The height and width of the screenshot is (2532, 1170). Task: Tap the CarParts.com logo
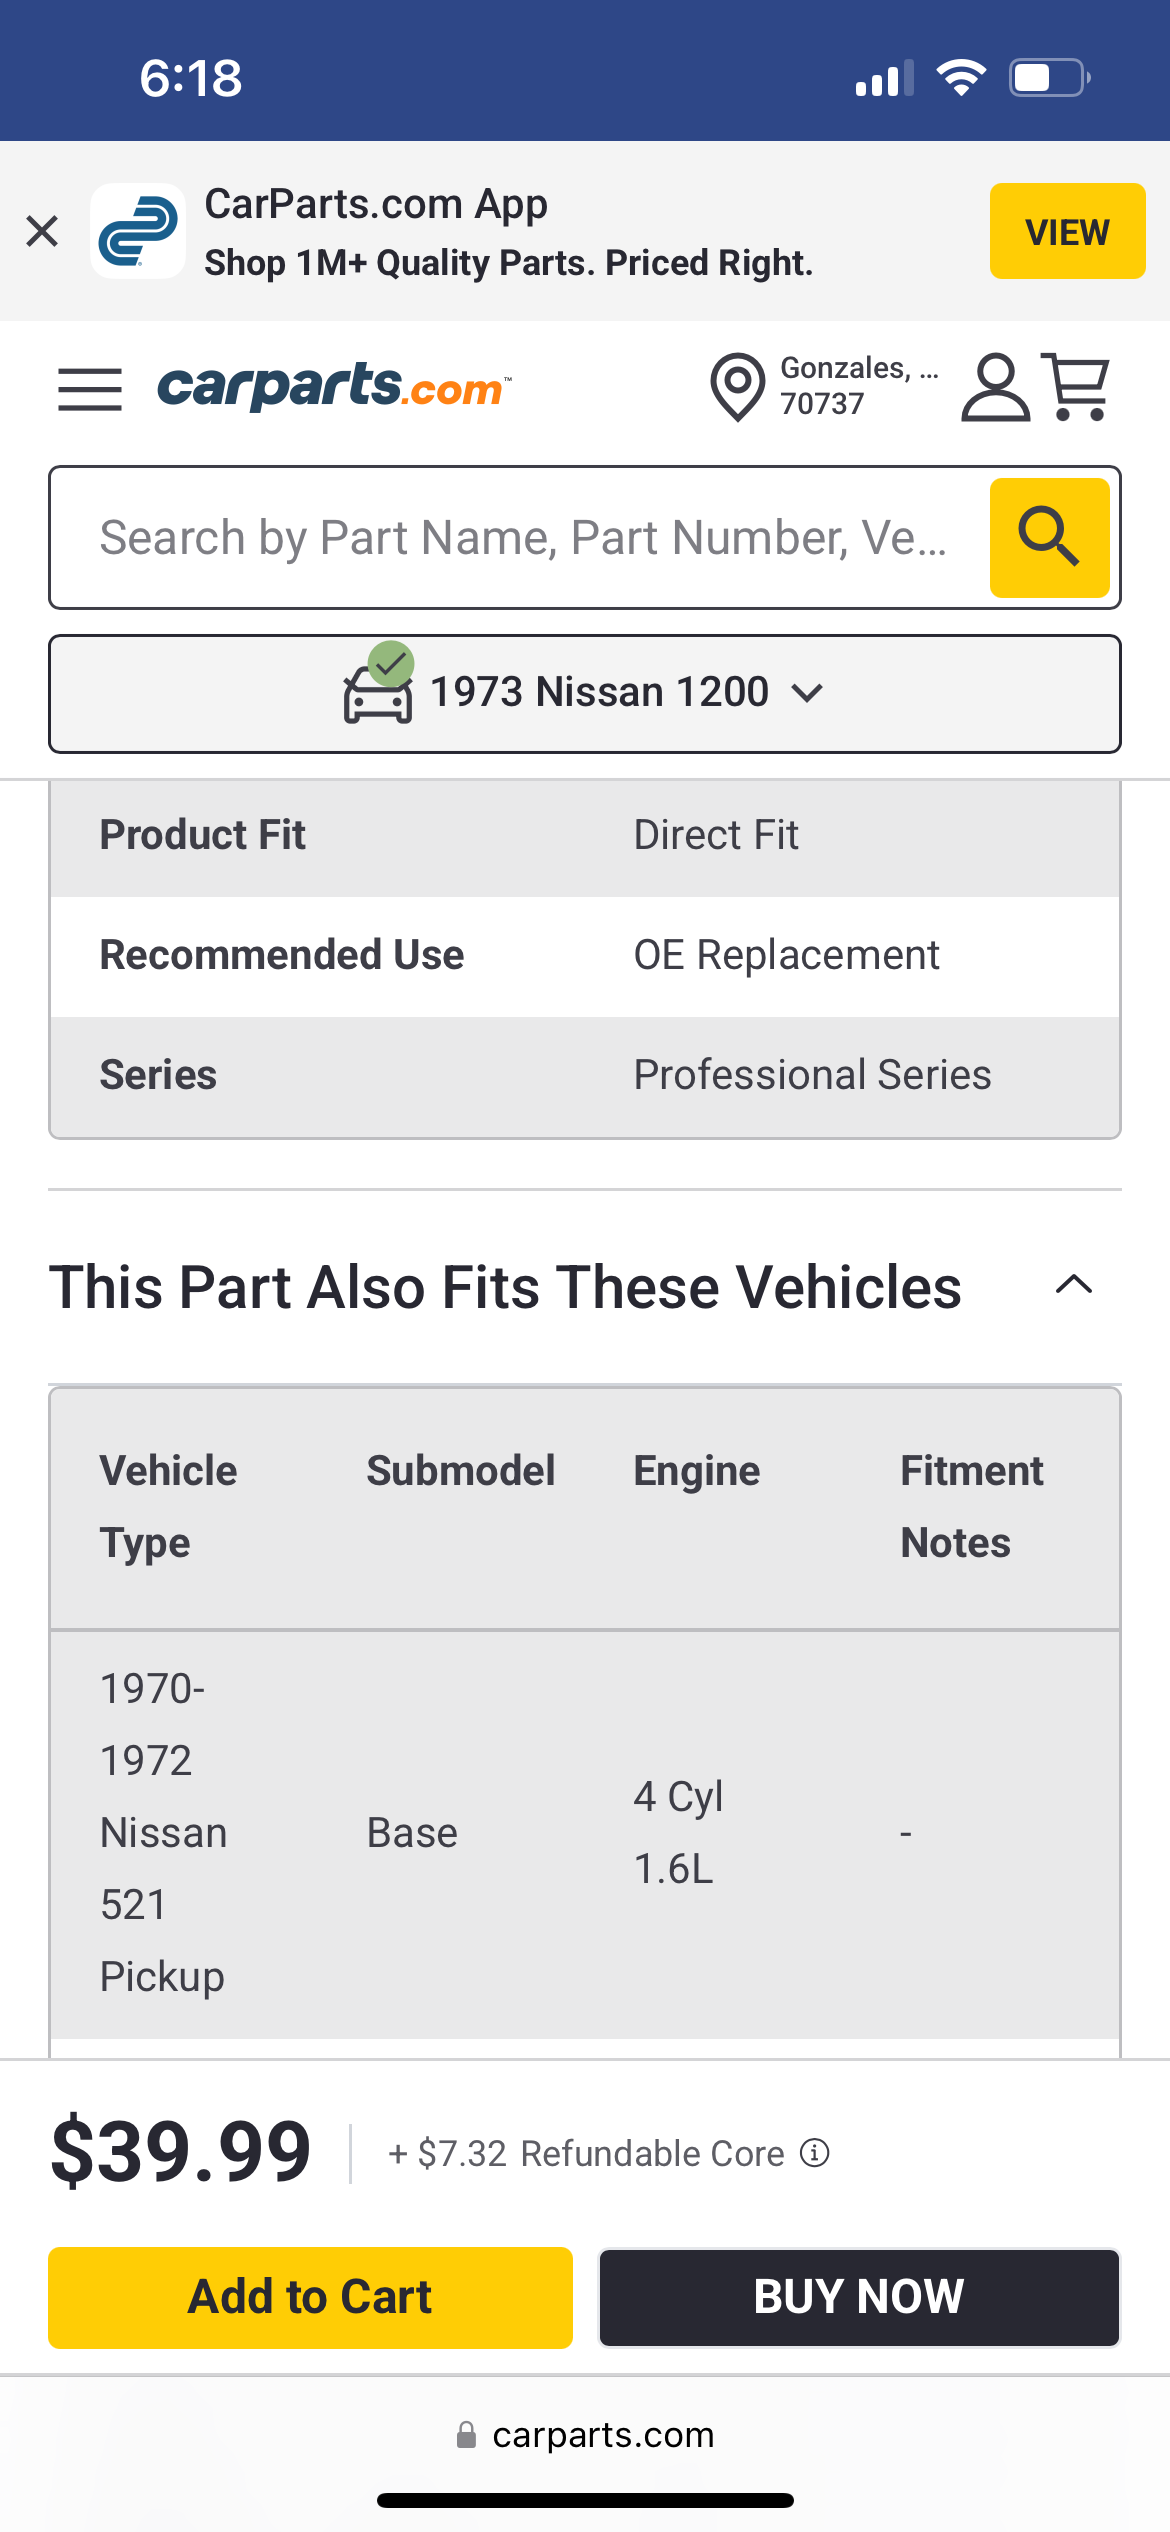coord(334,386)
